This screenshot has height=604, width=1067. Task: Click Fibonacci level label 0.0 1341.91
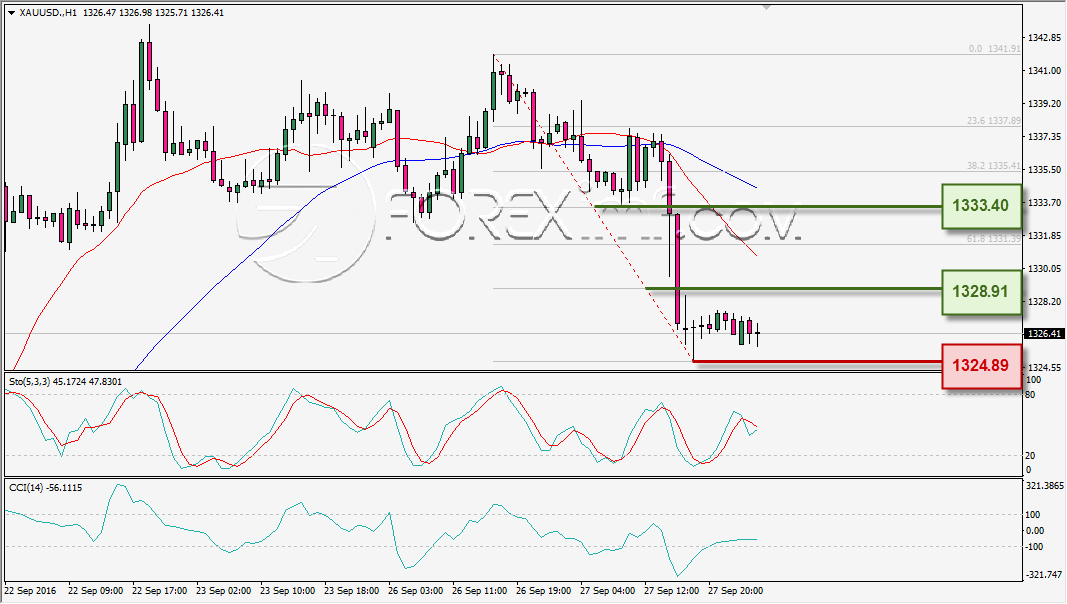pyautogui.click(x=994, y=49)
